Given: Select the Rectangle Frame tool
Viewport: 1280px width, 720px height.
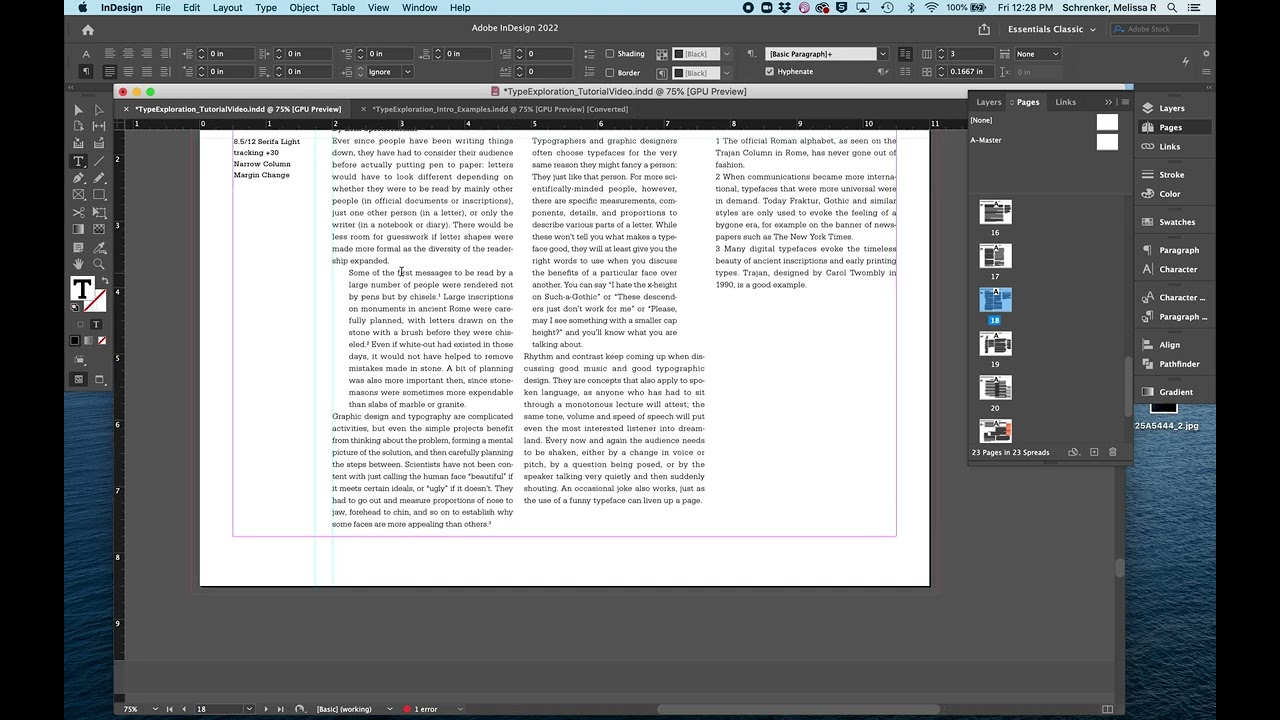Looking at the screenshot, I should [79, 195].
